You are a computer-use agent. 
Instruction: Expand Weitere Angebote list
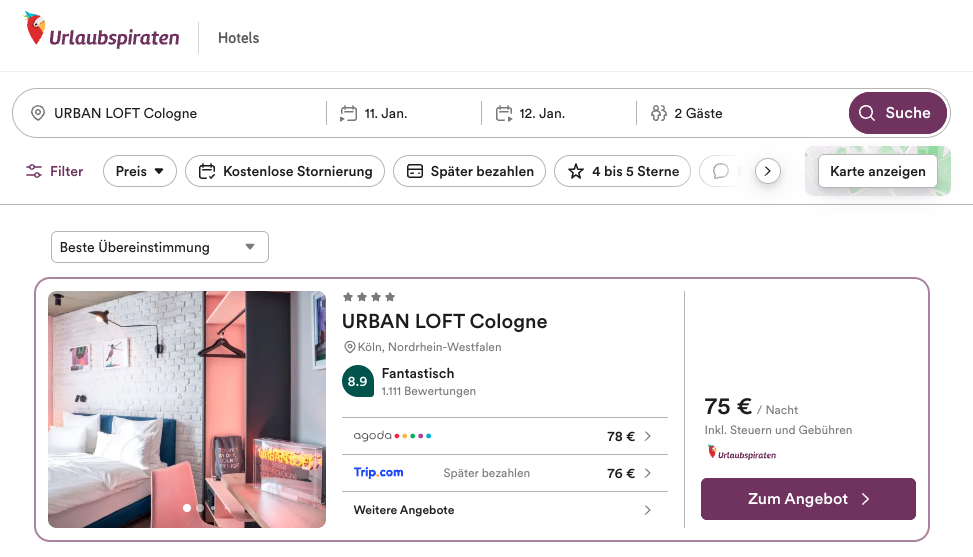(x=504, y=510)
